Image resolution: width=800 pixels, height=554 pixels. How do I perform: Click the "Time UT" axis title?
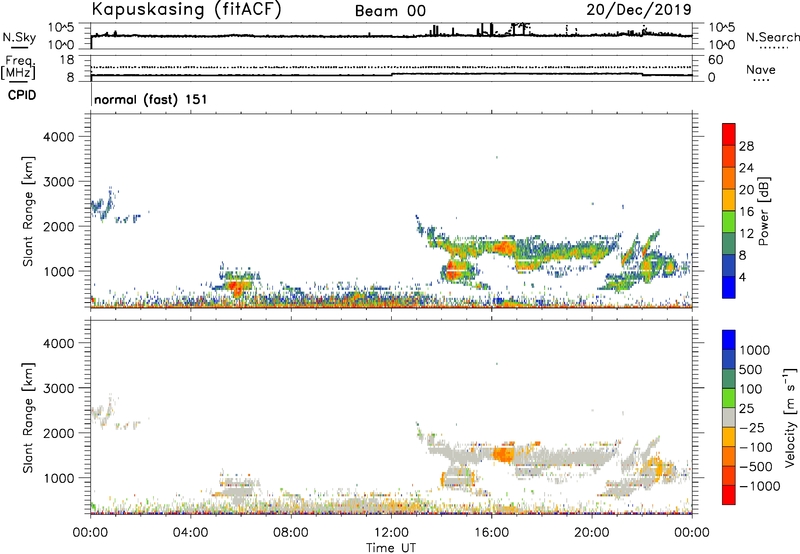pos(391,548)
